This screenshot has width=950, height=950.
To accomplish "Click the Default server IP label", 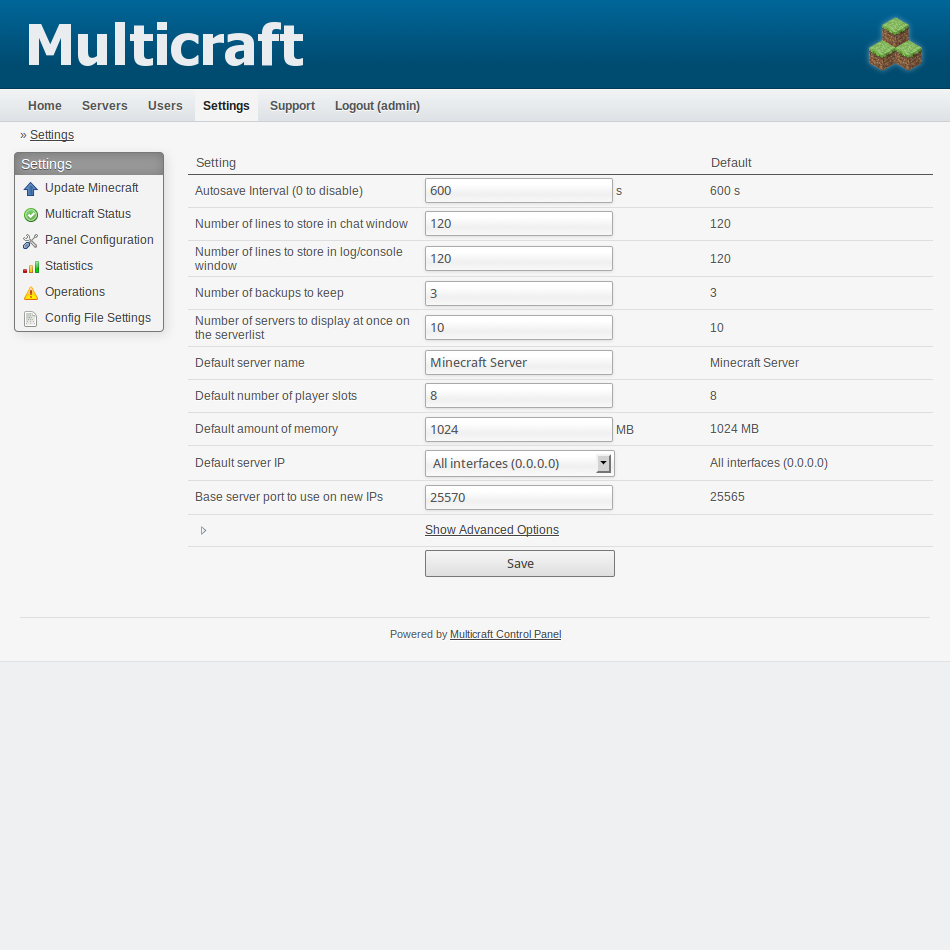I will [x=240, y=463].
